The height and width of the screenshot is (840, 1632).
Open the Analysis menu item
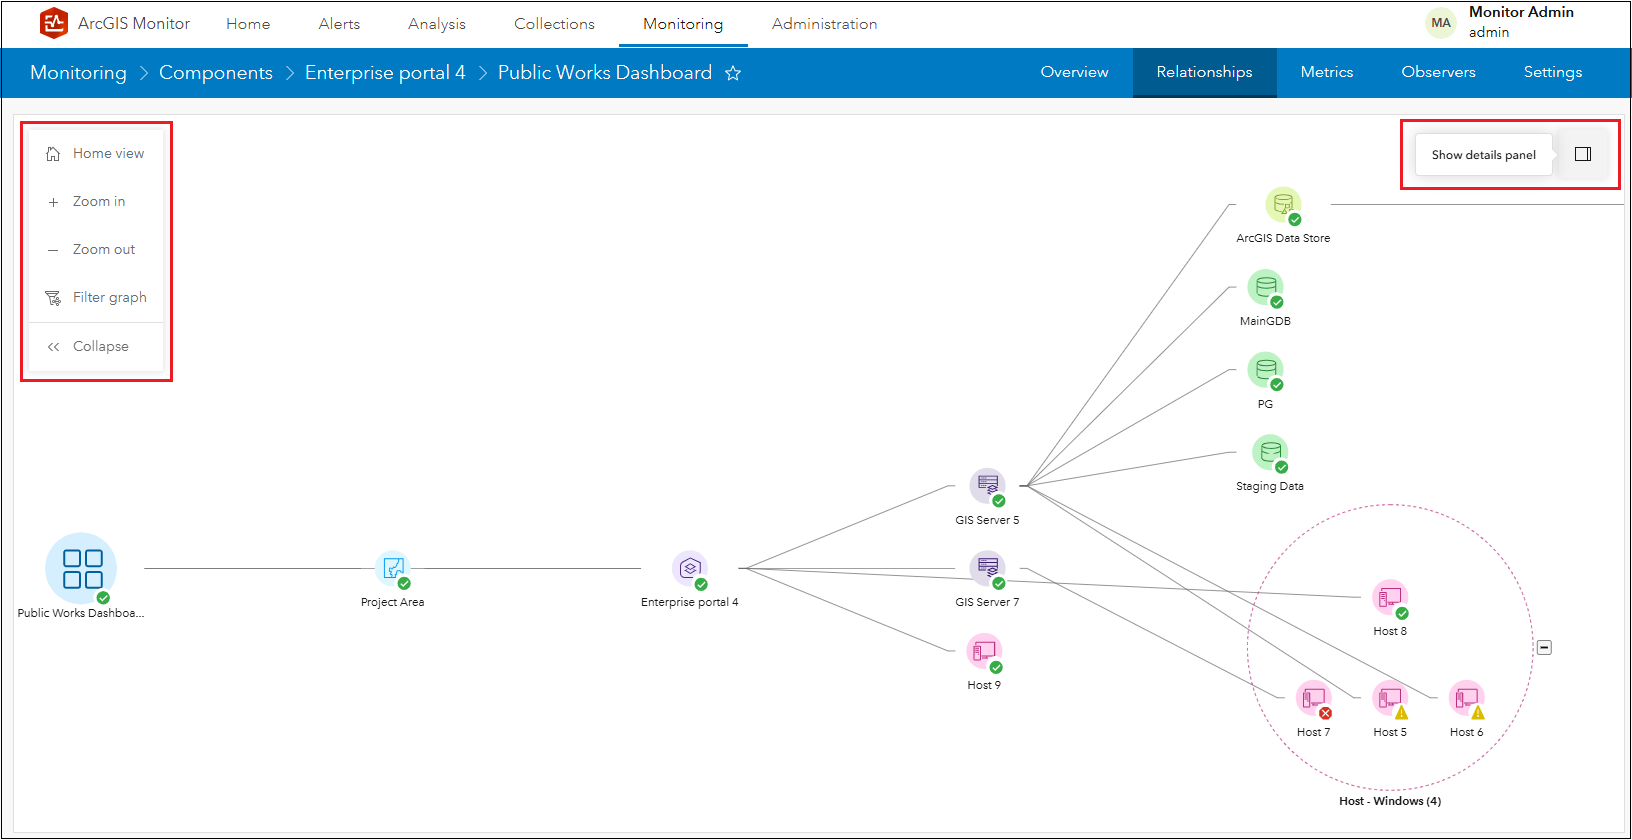point(437,24)
